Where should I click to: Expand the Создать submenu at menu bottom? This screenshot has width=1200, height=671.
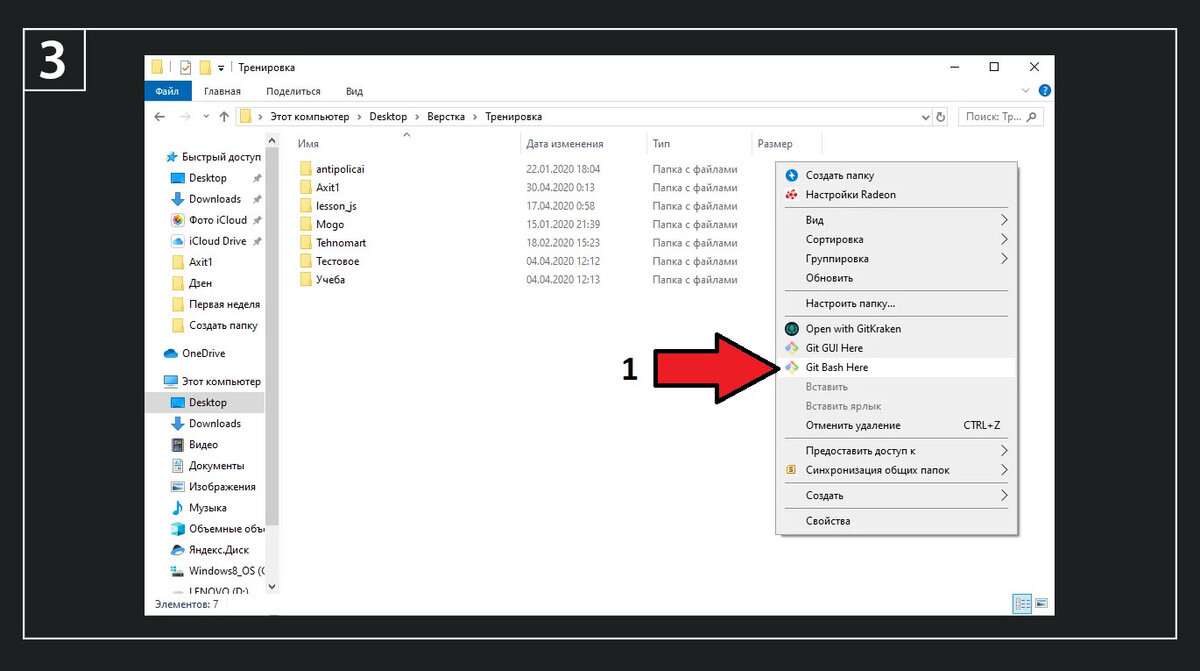1004,495
